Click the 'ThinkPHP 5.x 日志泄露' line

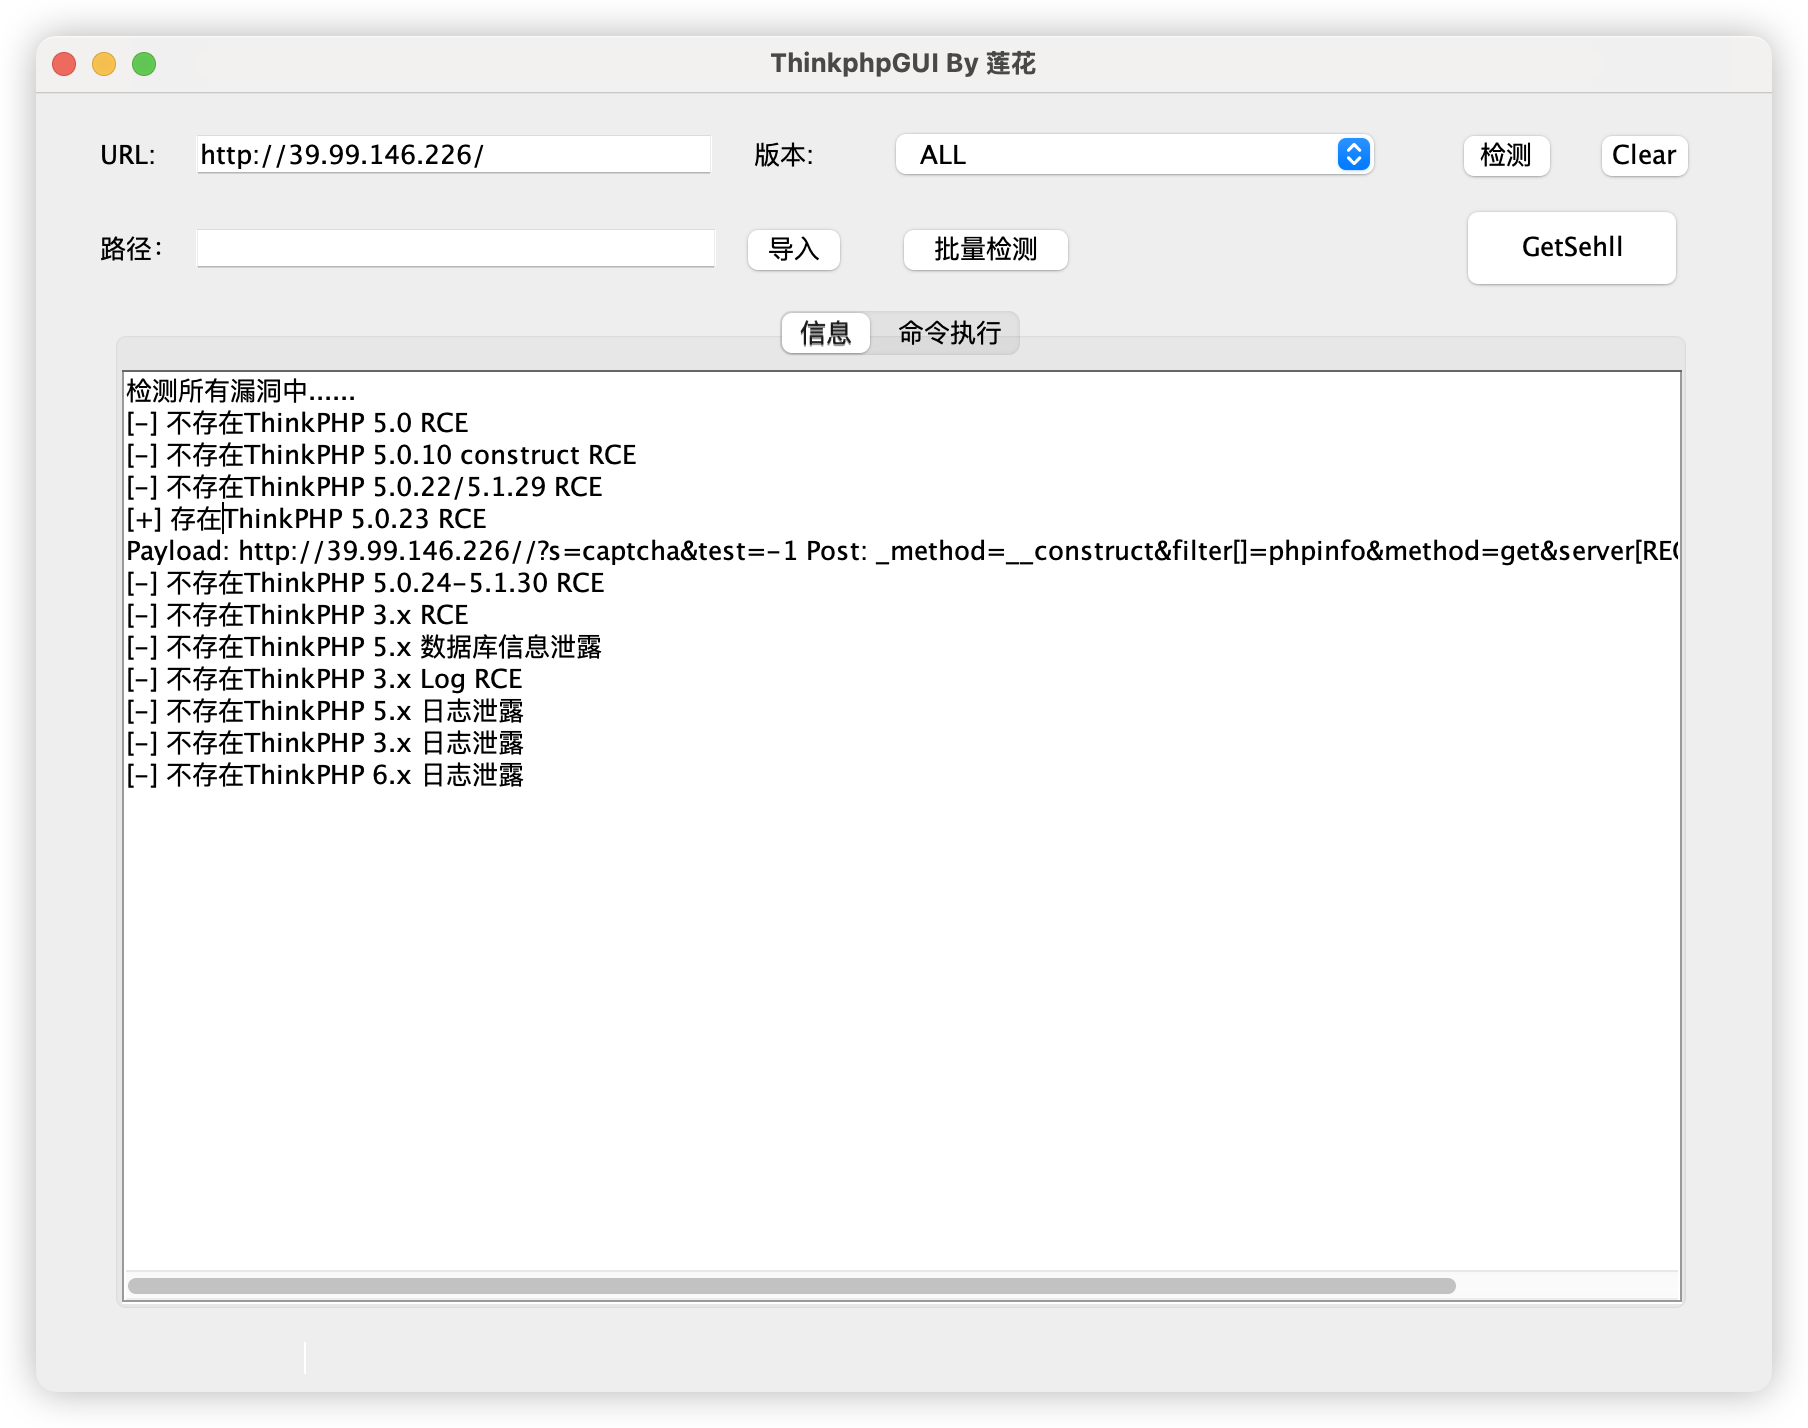point(325,711)
